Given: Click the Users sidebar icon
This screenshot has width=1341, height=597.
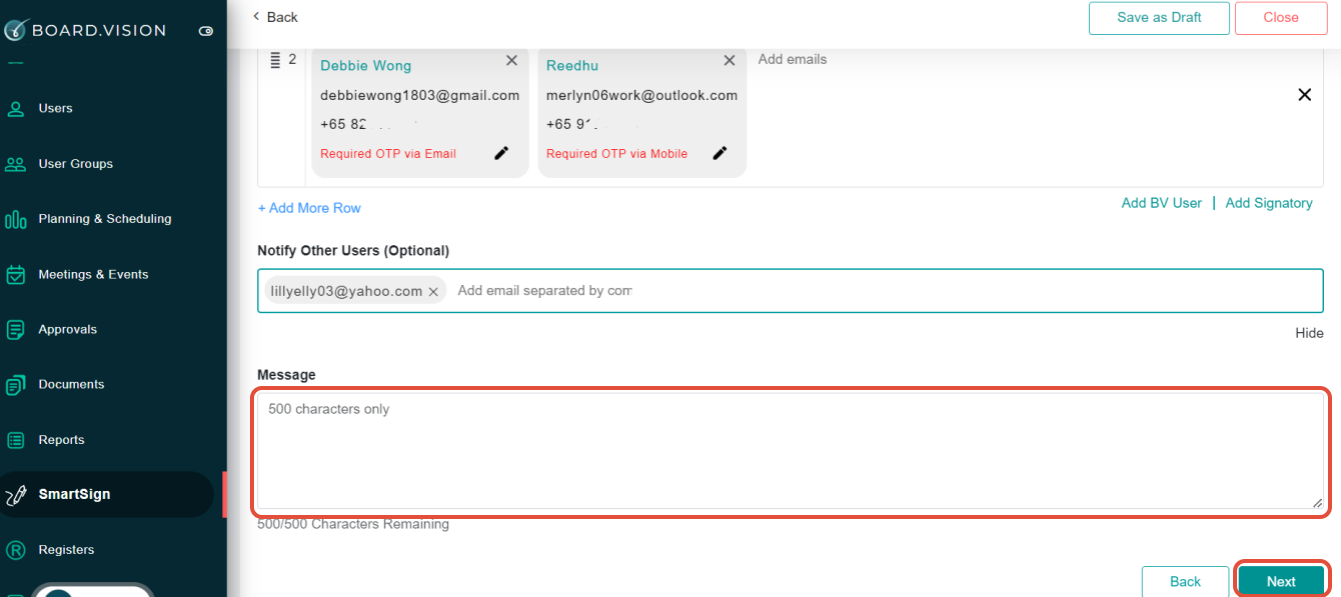Looking at the screenshot, I should (x=16, y=109).
